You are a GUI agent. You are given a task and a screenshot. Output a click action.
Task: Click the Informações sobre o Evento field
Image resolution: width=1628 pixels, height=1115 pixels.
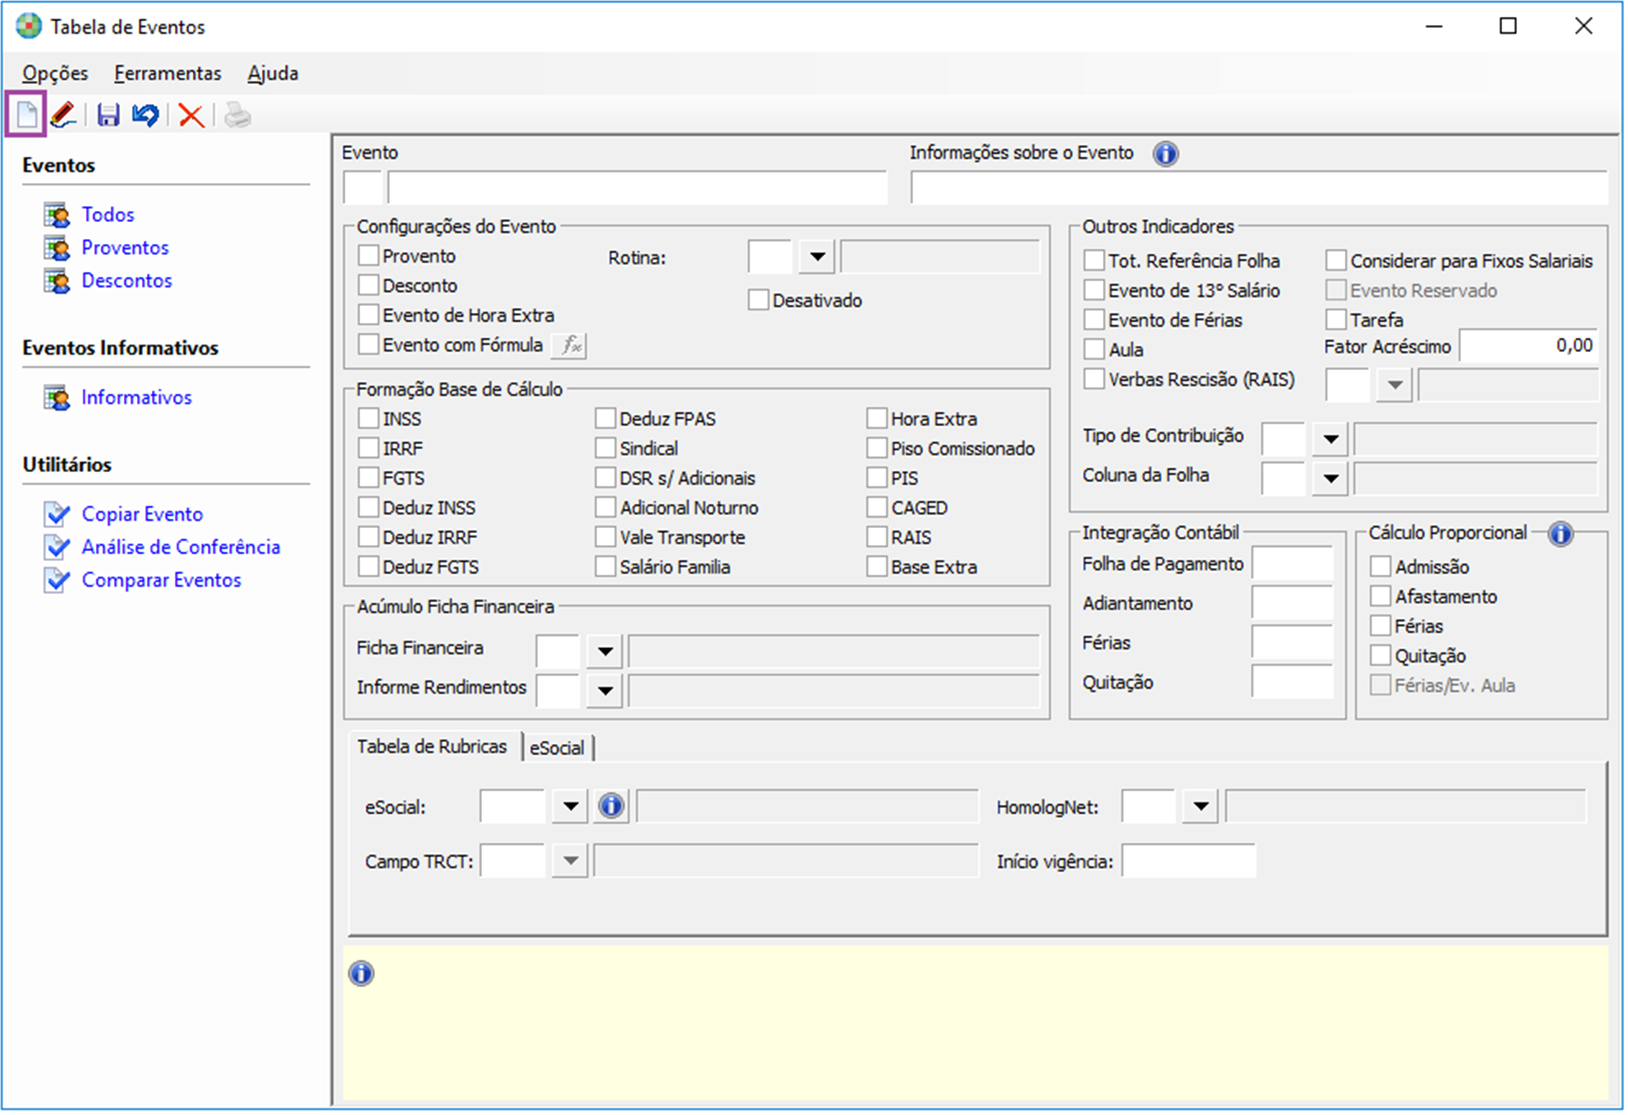pyautogui.click(x=1258, y=187)
